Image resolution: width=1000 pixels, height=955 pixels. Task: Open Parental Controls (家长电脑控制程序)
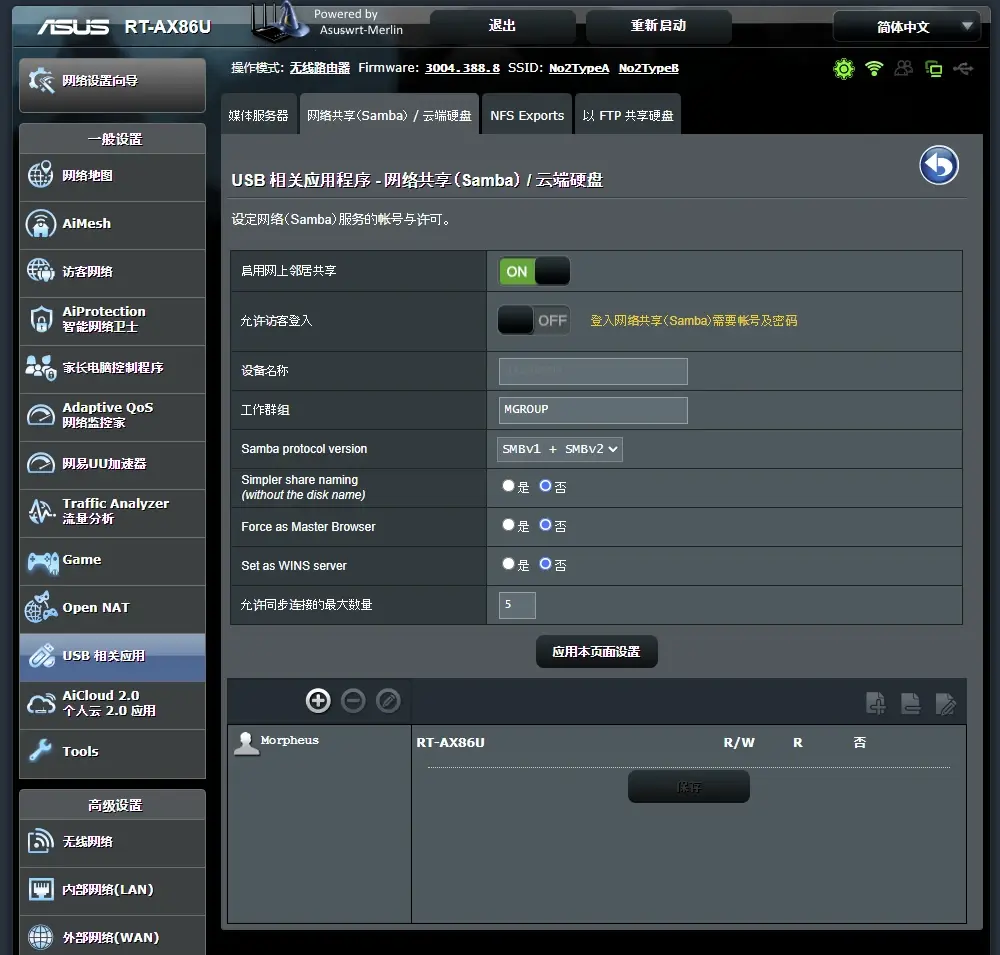112,368
